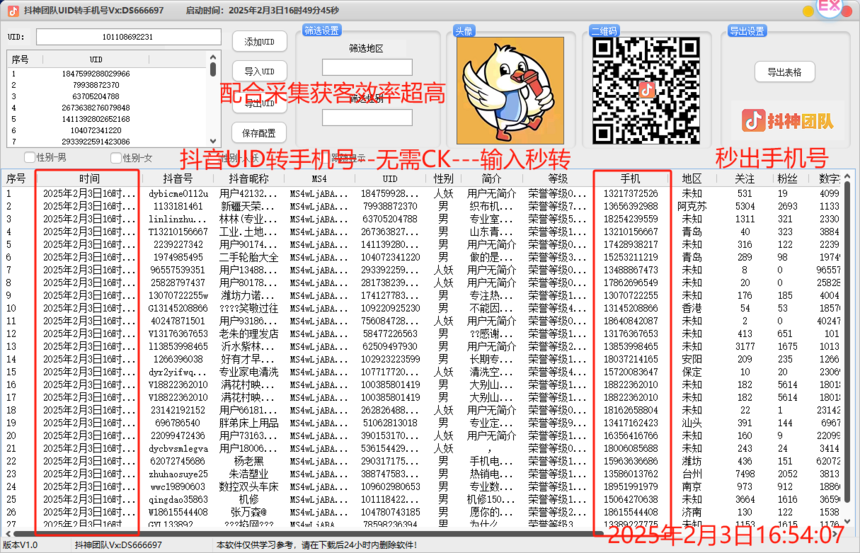Select the 二手轮胎大全 nickname cell
860x553 pixels.
click(249, 257)
